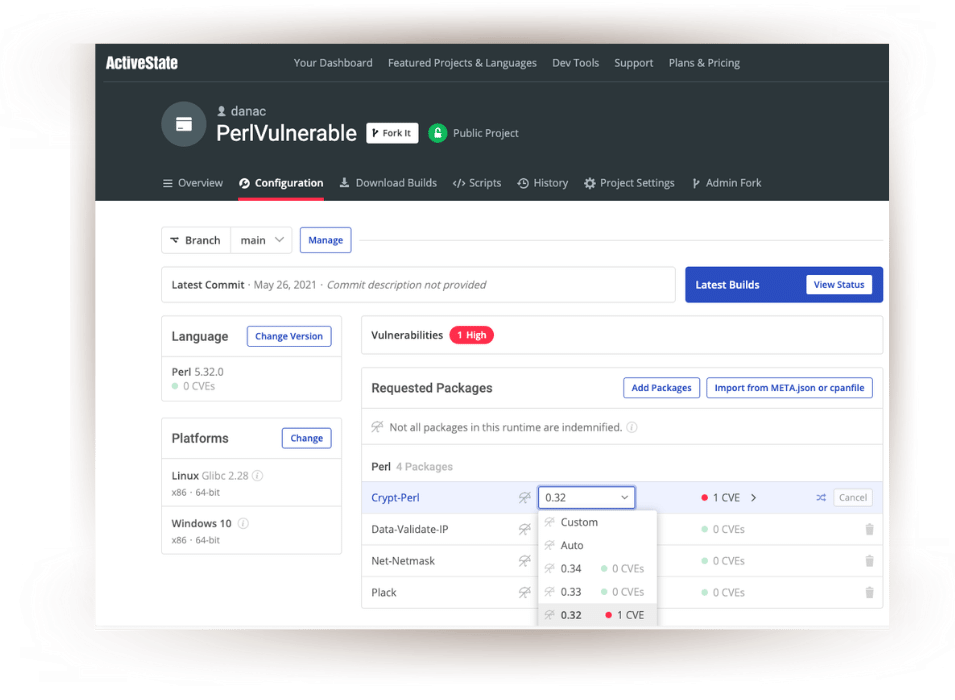The height and width of the screenshot is (700, 955).
Task: Open the Overview tab
Action: 192,183
